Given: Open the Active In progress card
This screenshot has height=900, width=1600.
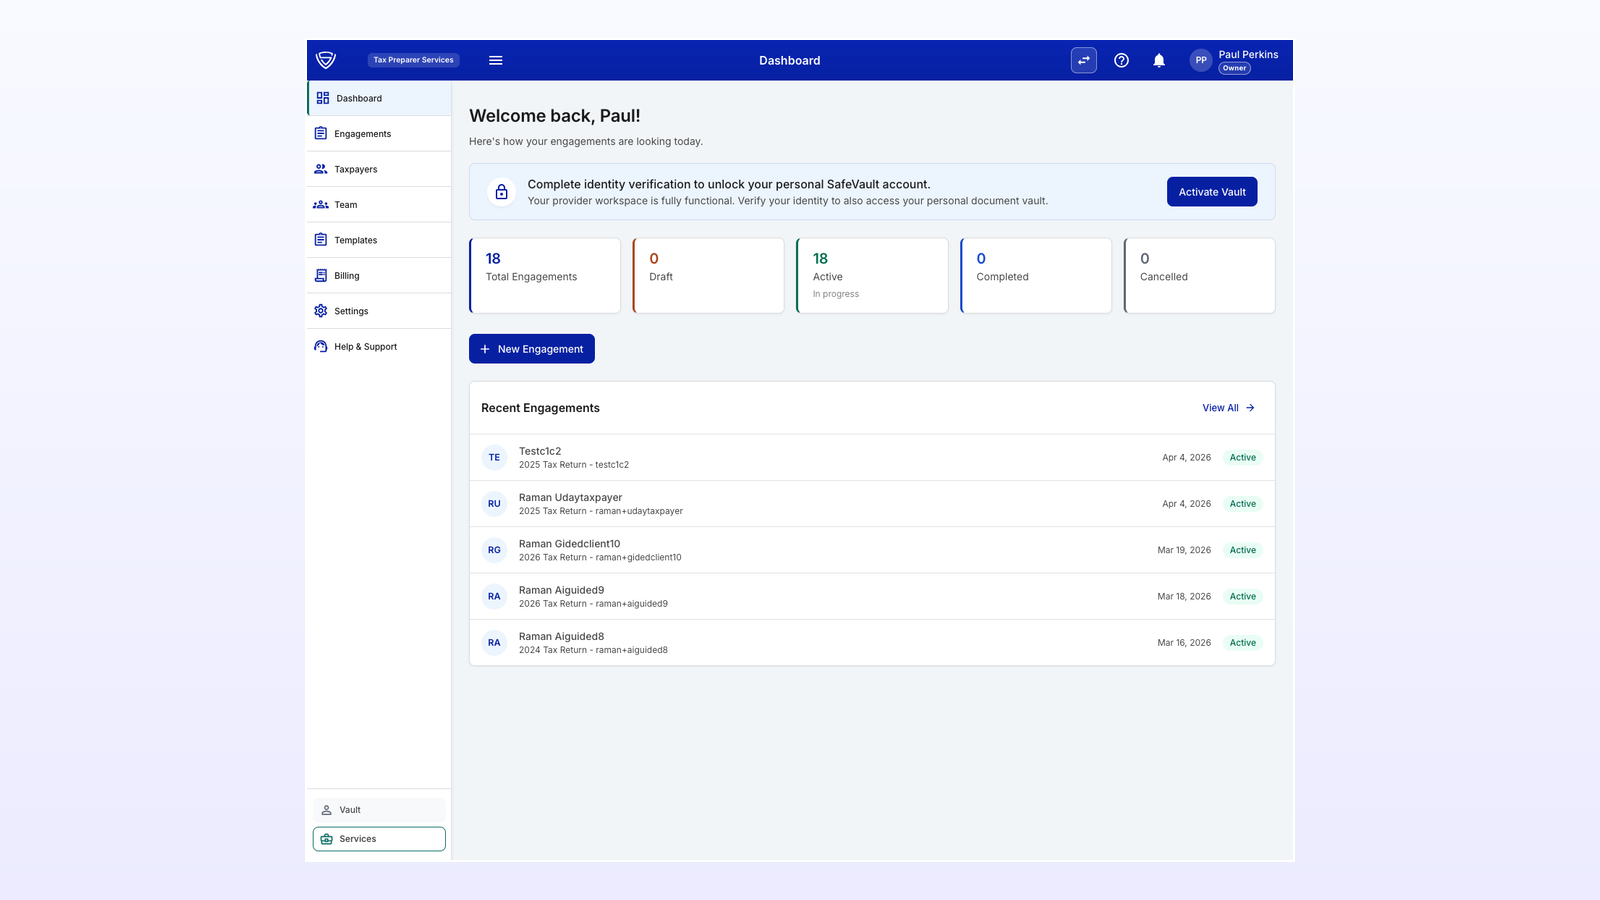Looking at the screenshot, I should coord(872,275).
